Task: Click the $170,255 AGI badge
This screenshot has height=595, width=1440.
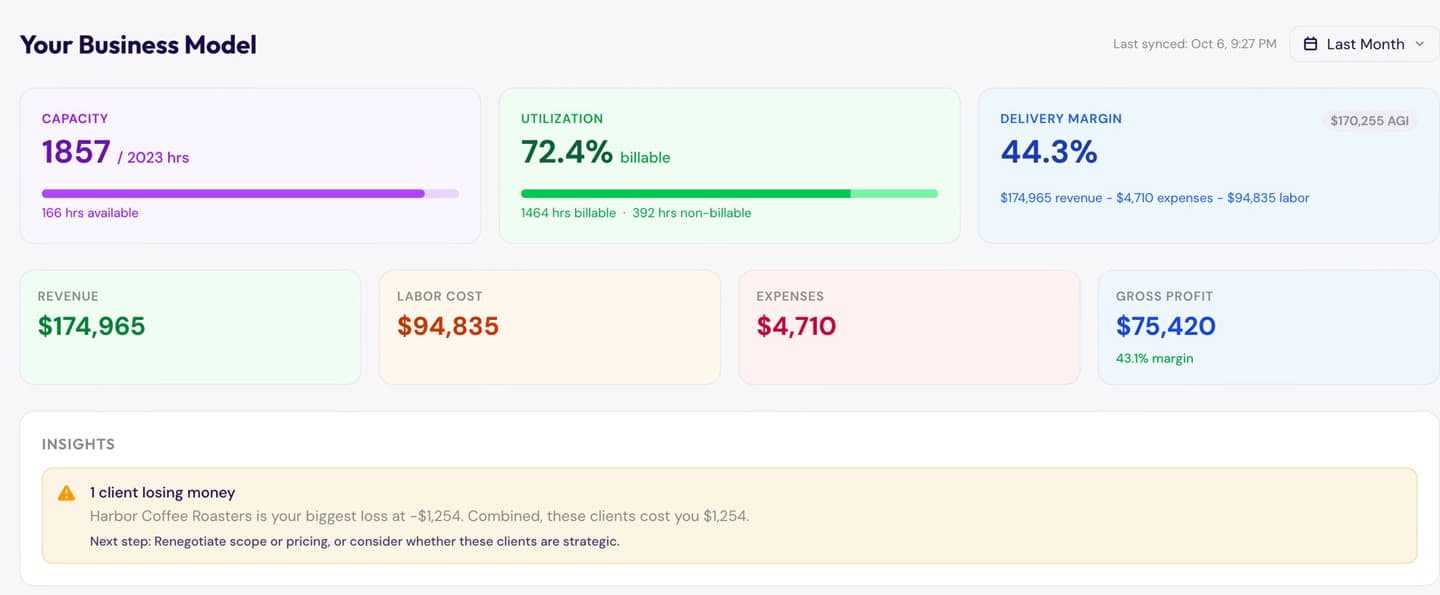Action: (x=1369, y=120)
